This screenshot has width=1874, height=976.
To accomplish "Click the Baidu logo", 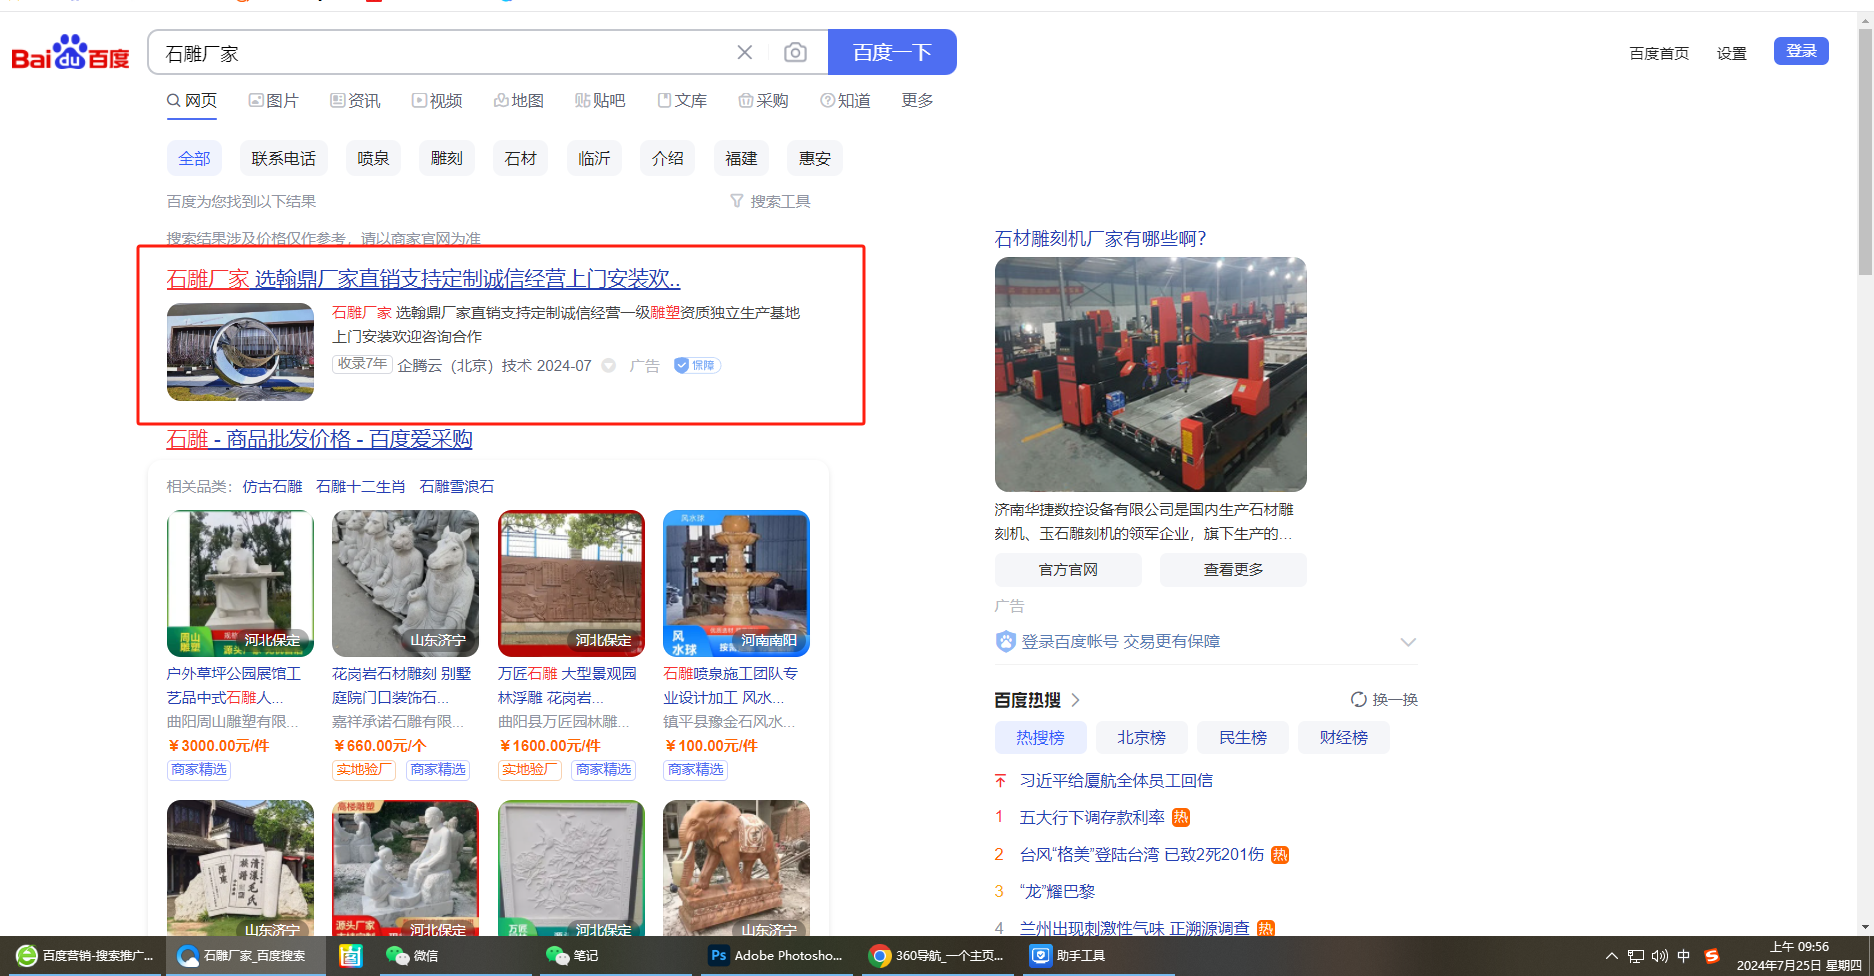I will point(70,53).
